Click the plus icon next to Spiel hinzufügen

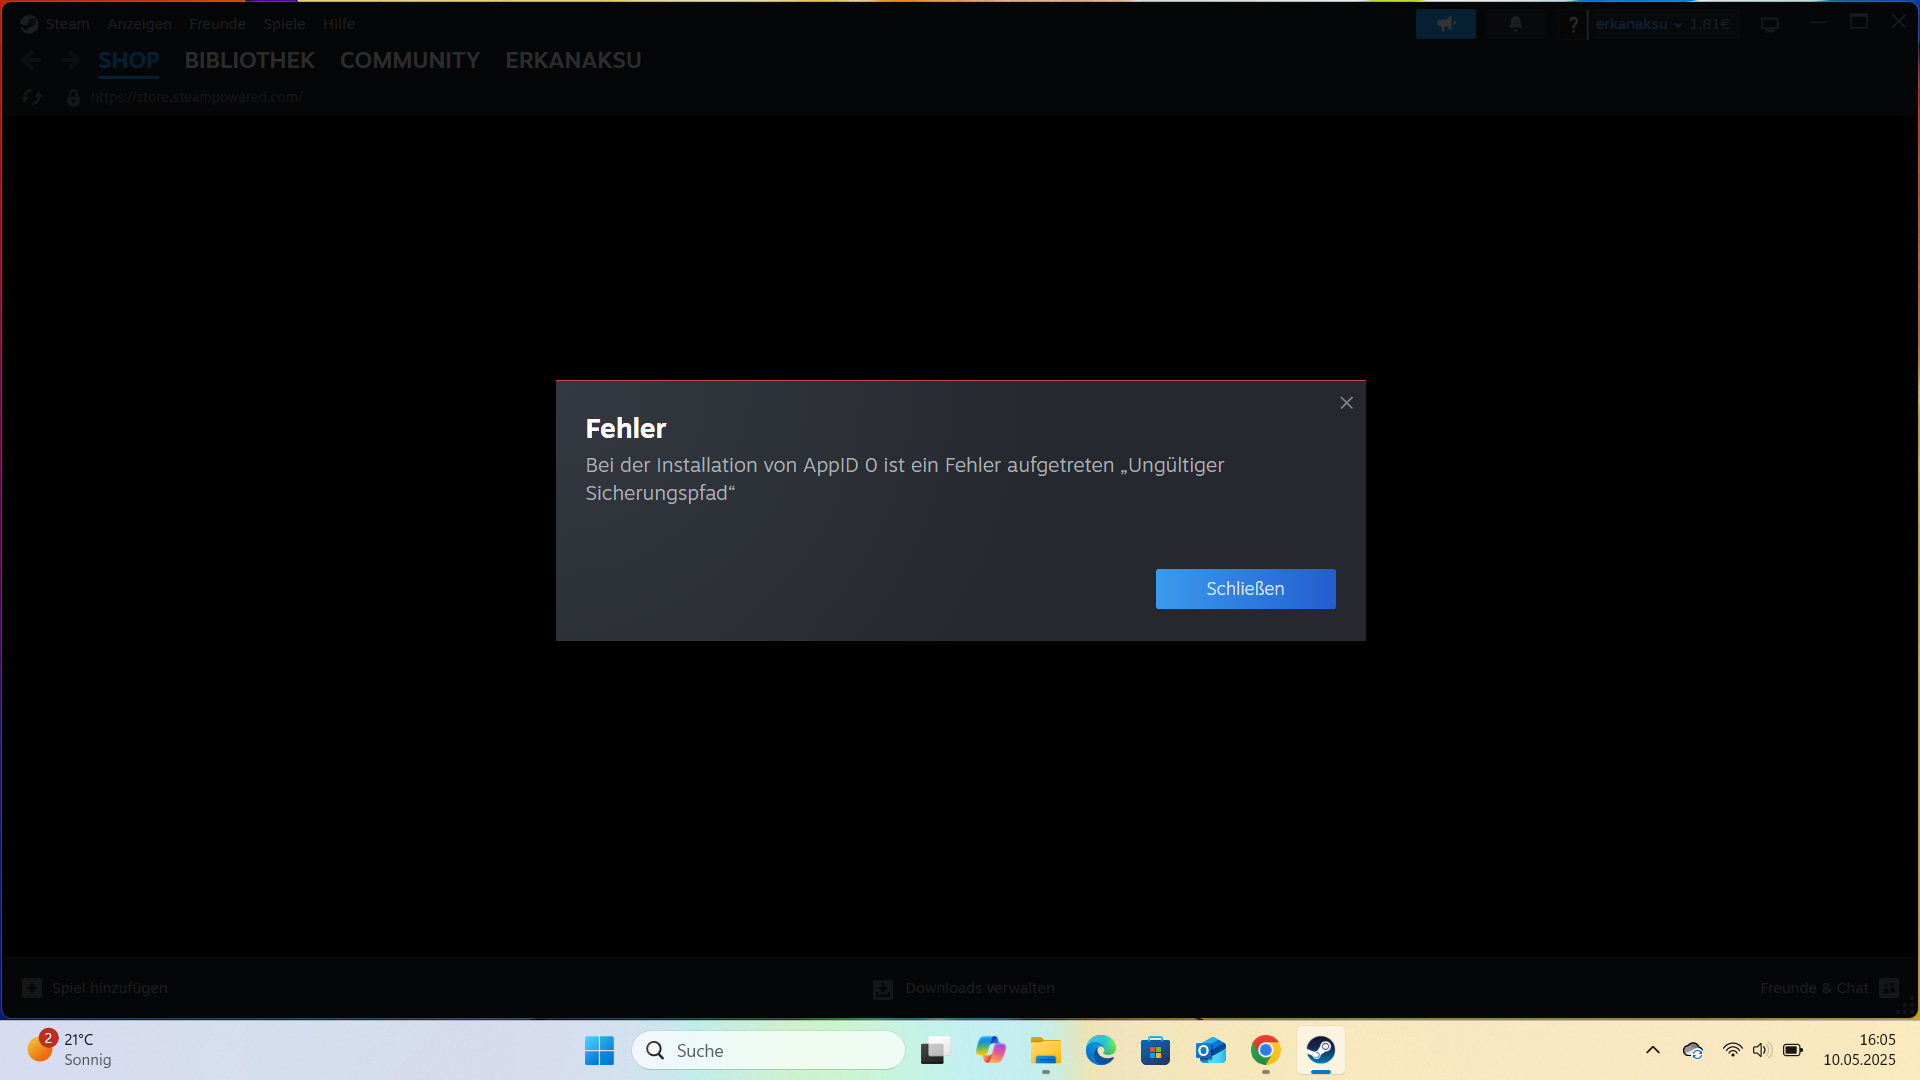(32, 987)
